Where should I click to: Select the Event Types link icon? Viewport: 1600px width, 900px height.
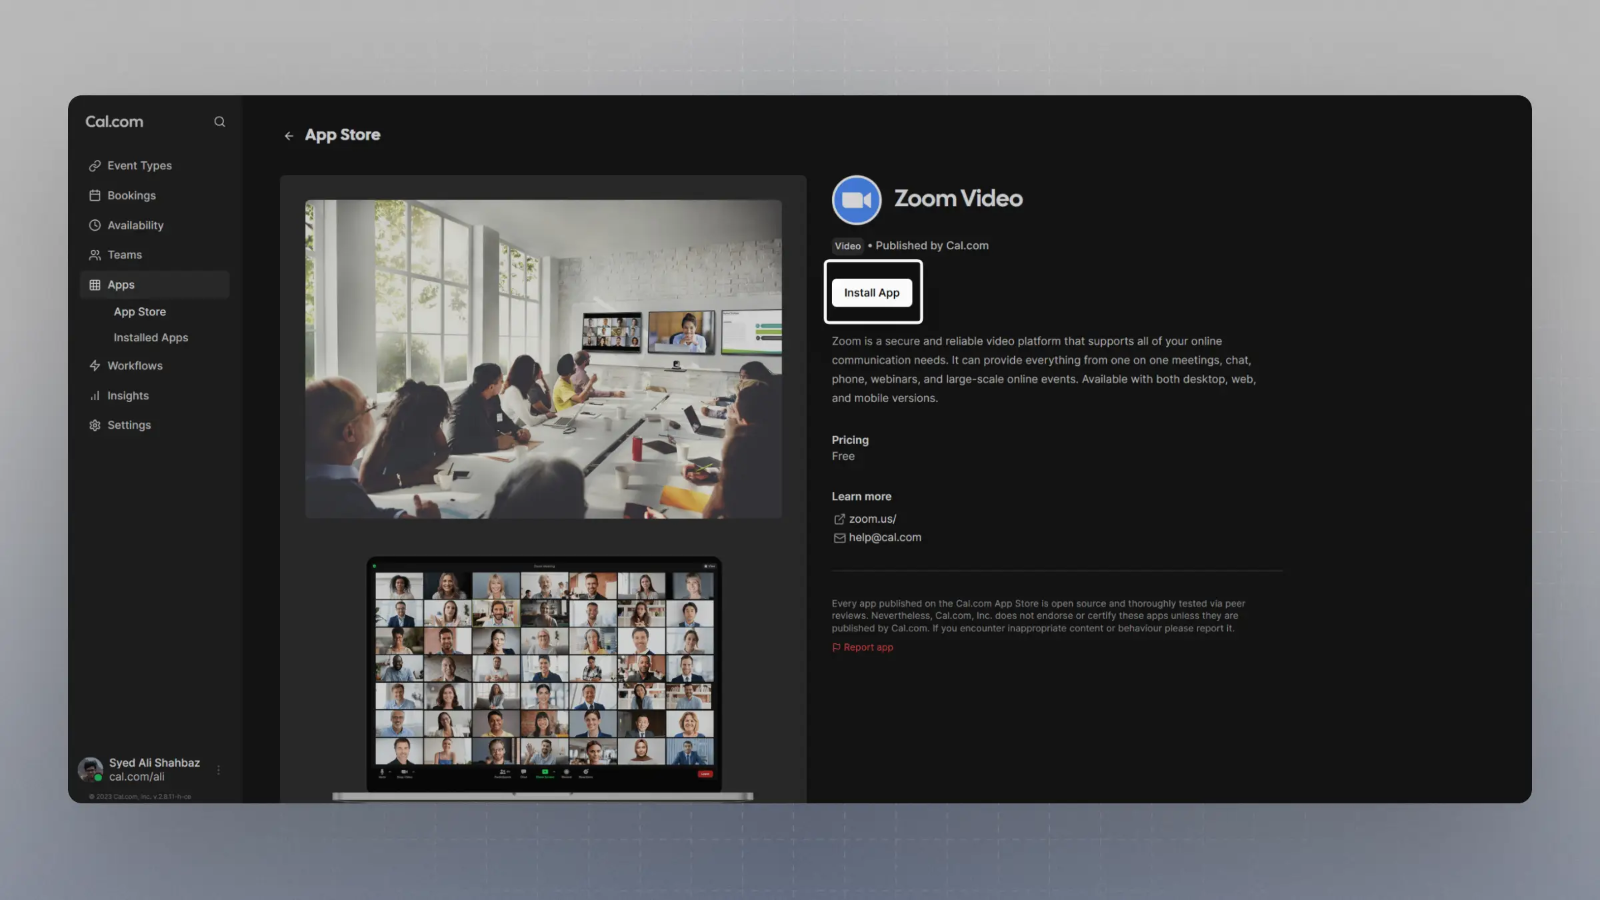[95, 165]
